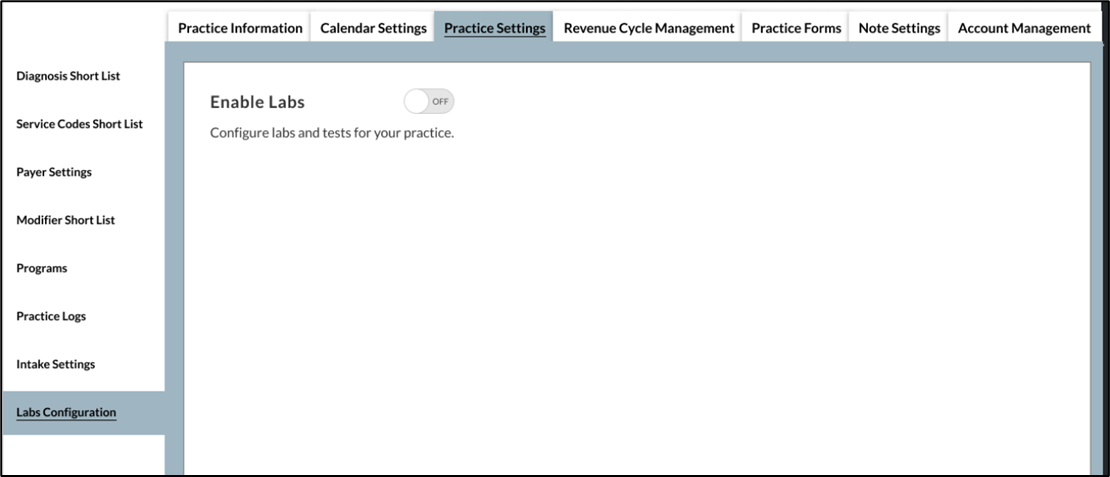Select the Practice Settings tab
Screen dimensions: 1110x477
[x=495, y=28]
